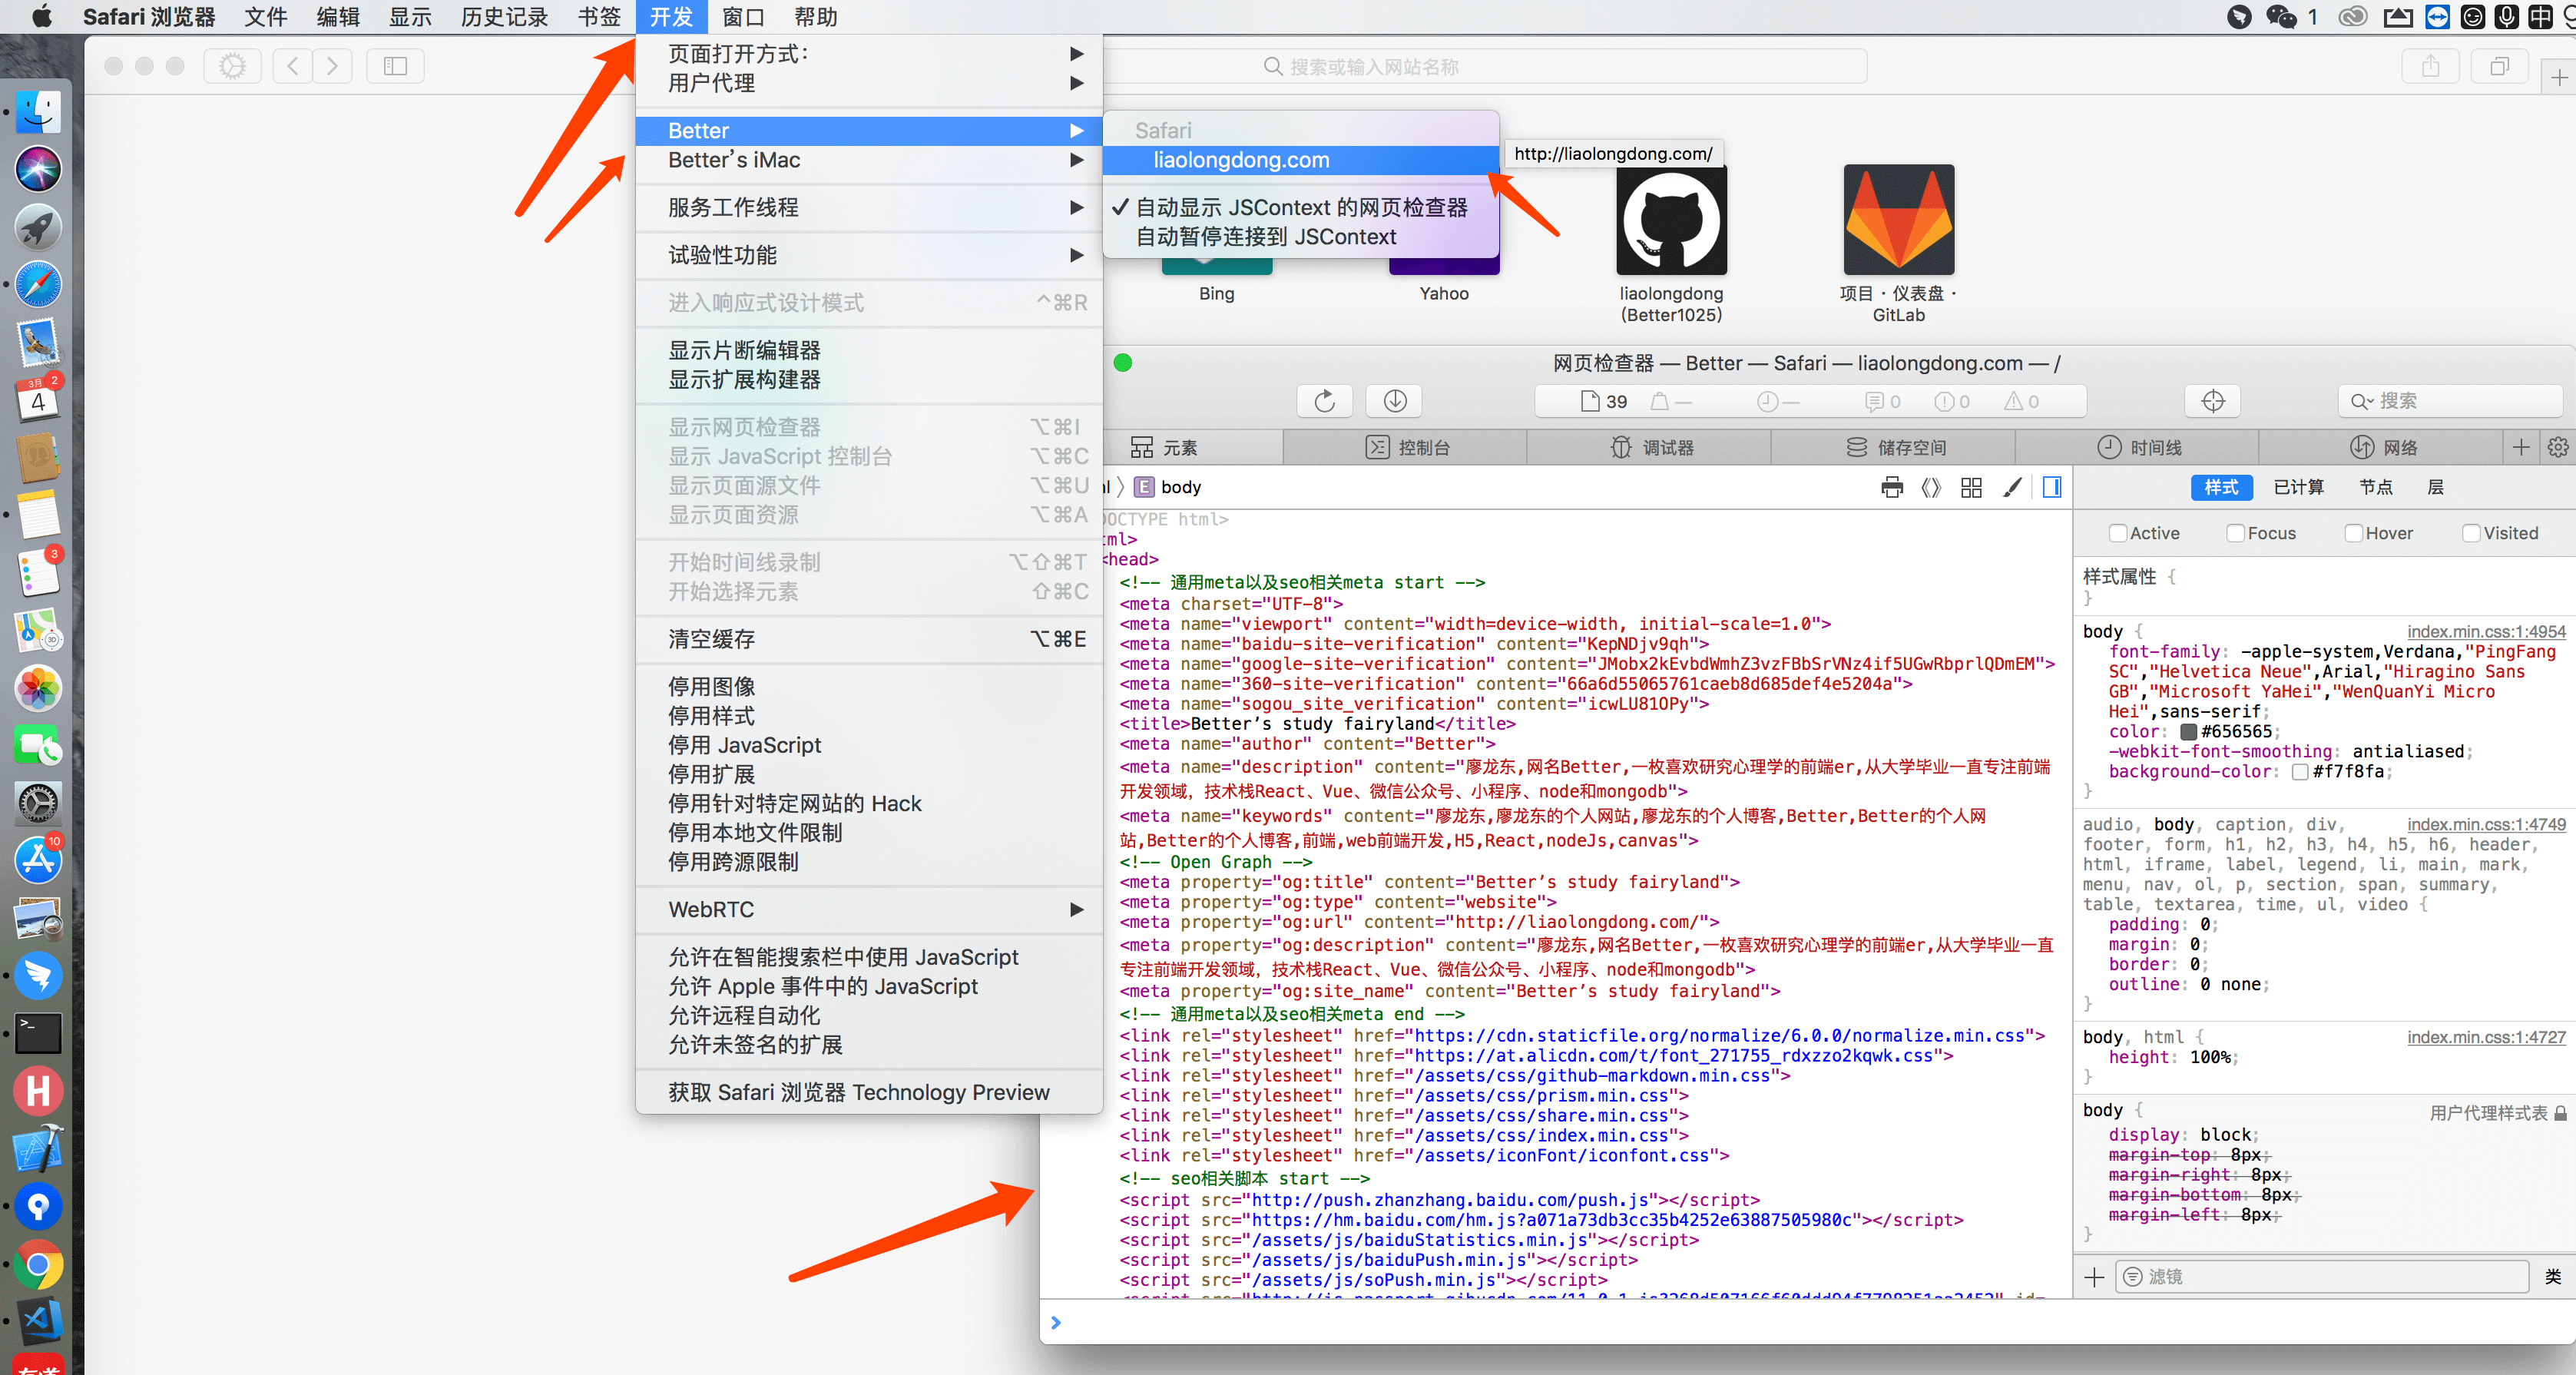The width and height of the screenshot is (2576, 1375).
Task: Add new inspector tab plus icon
Action: 2521,447
